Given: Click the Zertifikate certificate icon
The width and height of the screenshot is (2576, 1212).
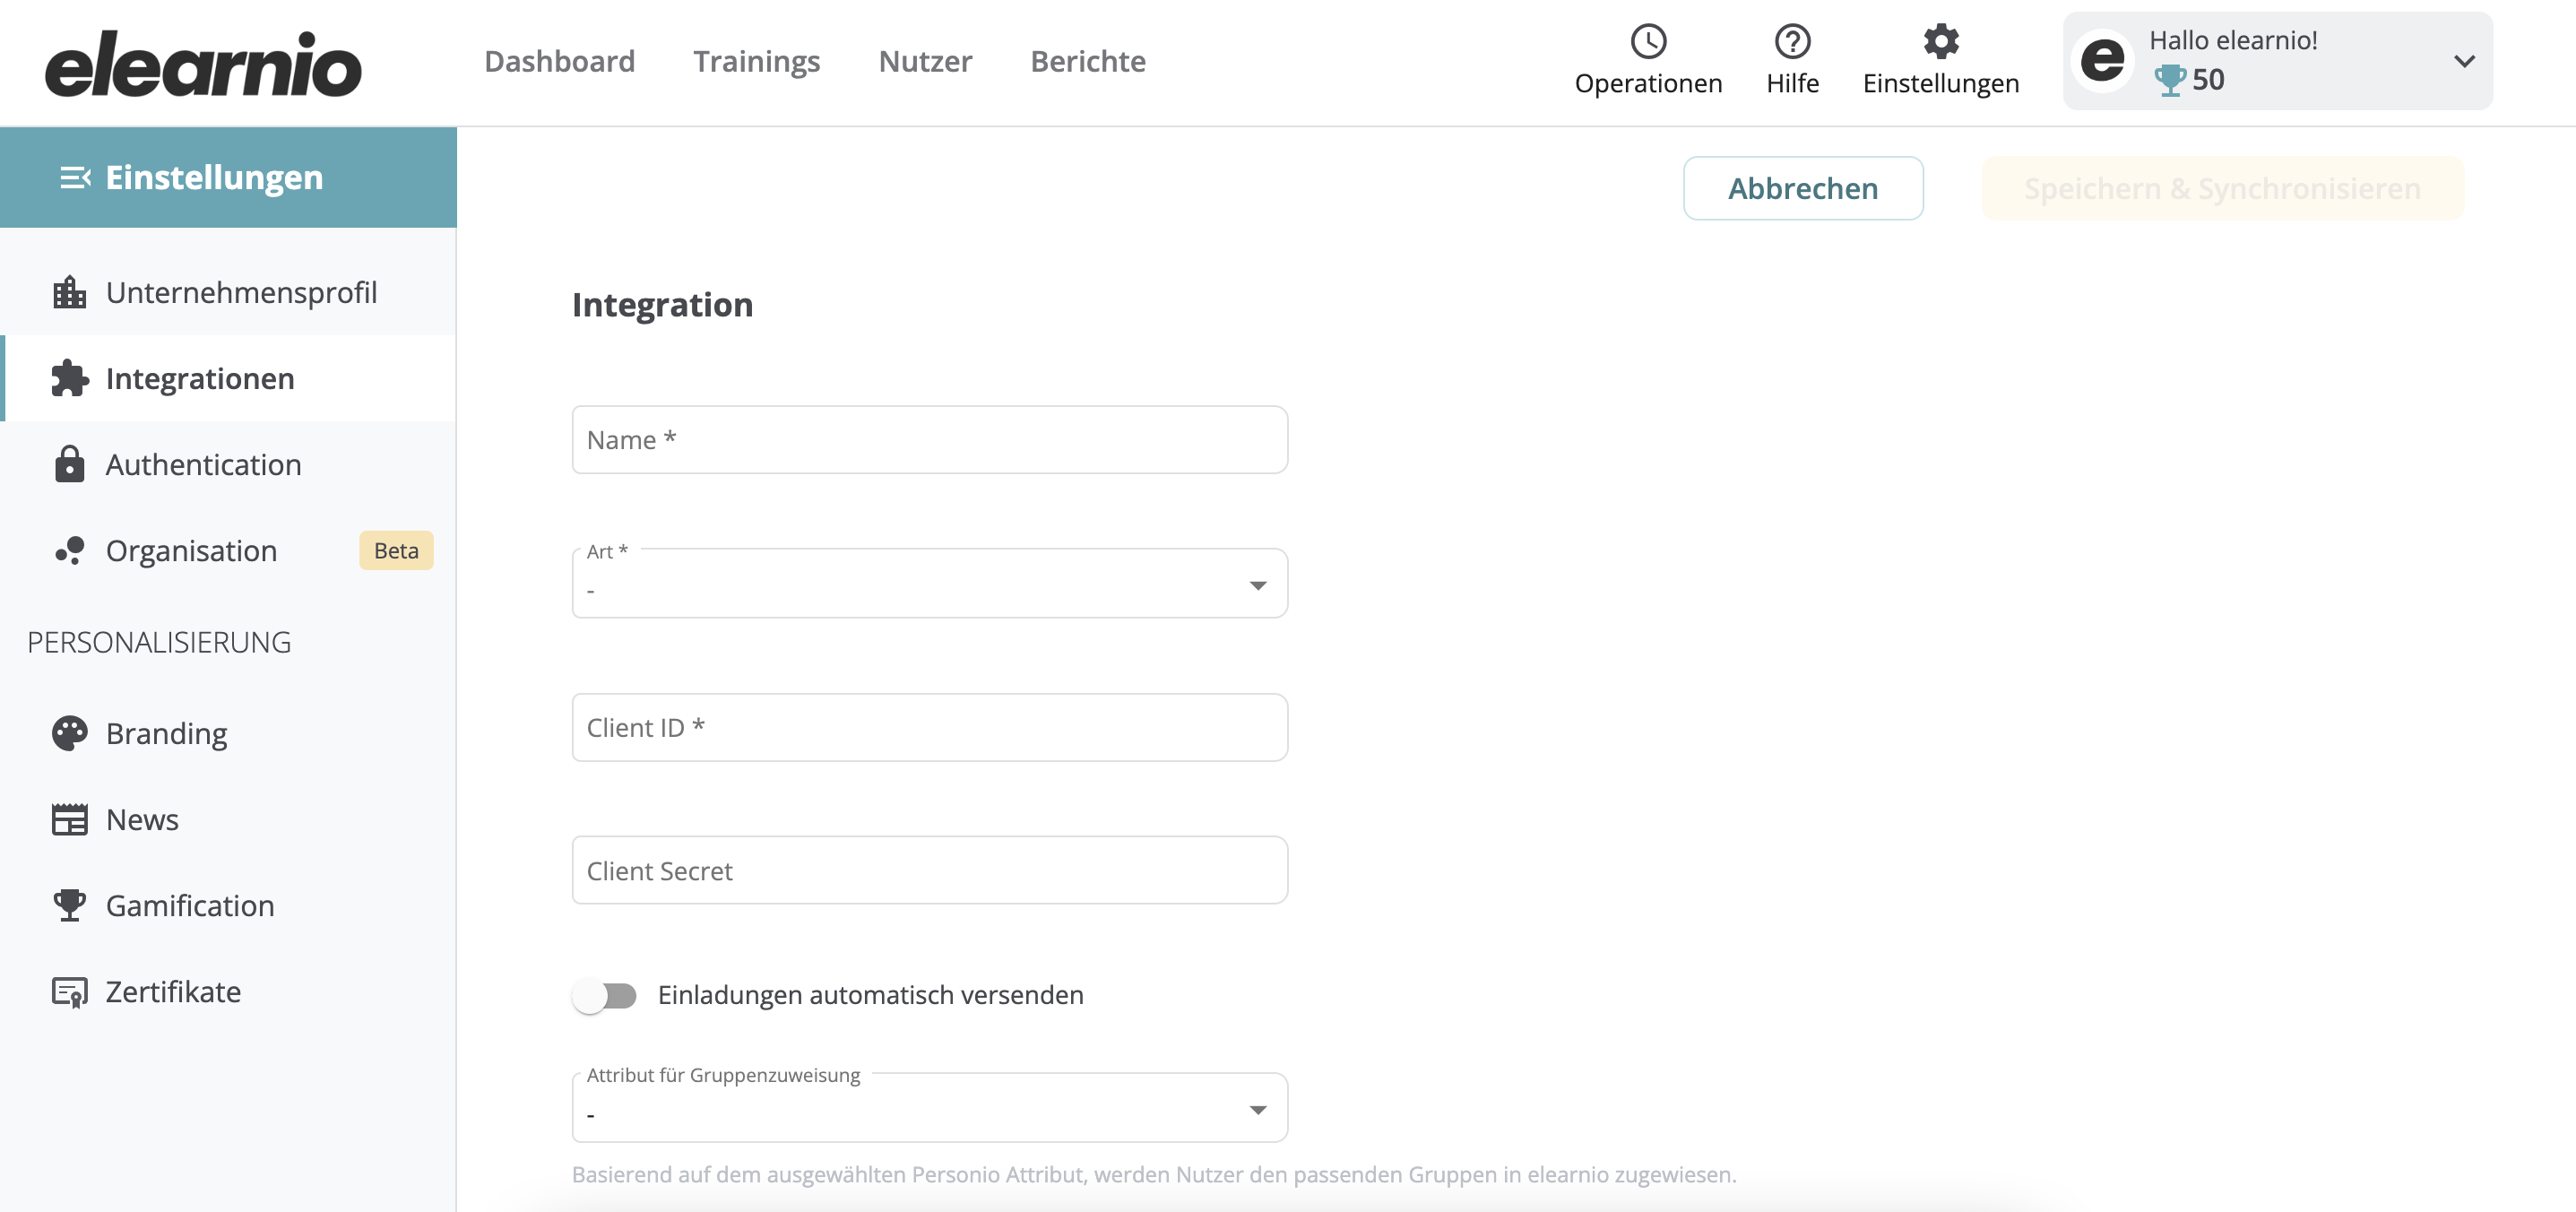Looking at the screenshot, I should click(x=69, y=991).
